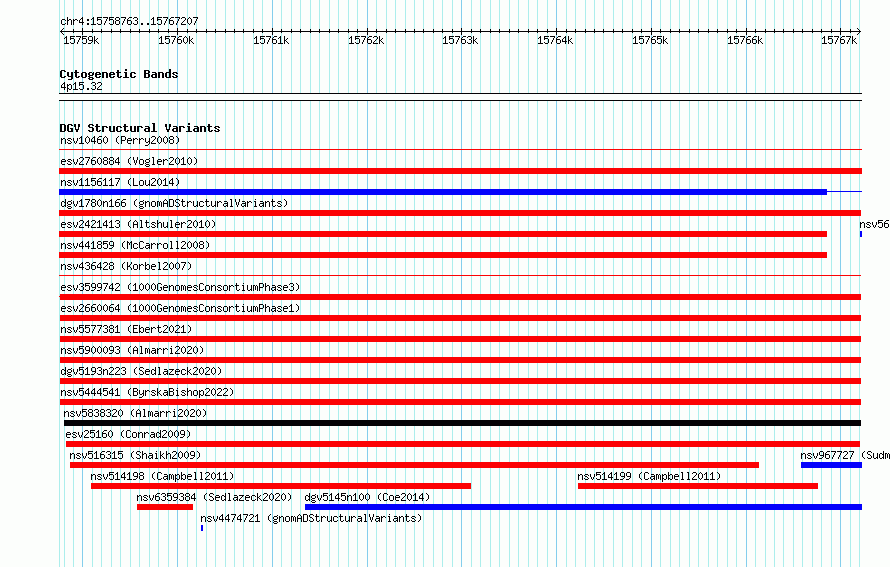The height and width of the screenshot is (567, 890).
Task: Click the Cytogenetic Bands track title
Action: tap(119, 74)
